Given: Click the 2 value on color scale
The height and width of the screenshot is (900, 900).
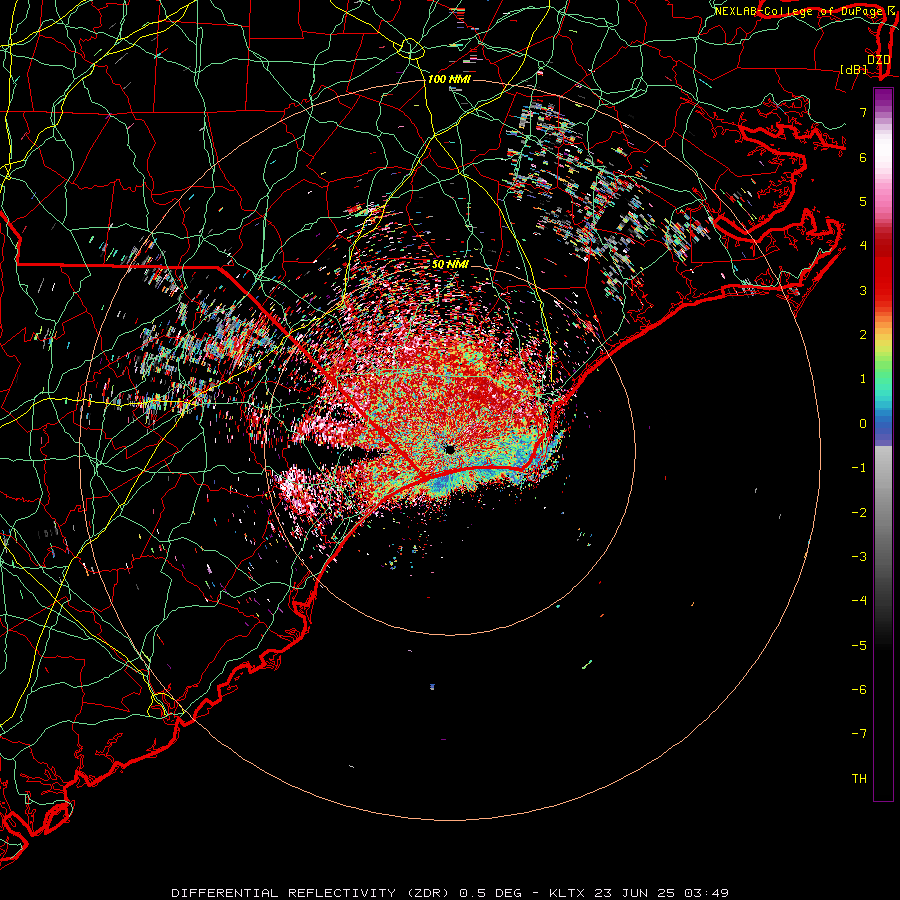Looking at the screenshot, I should [x=863, y=335].
